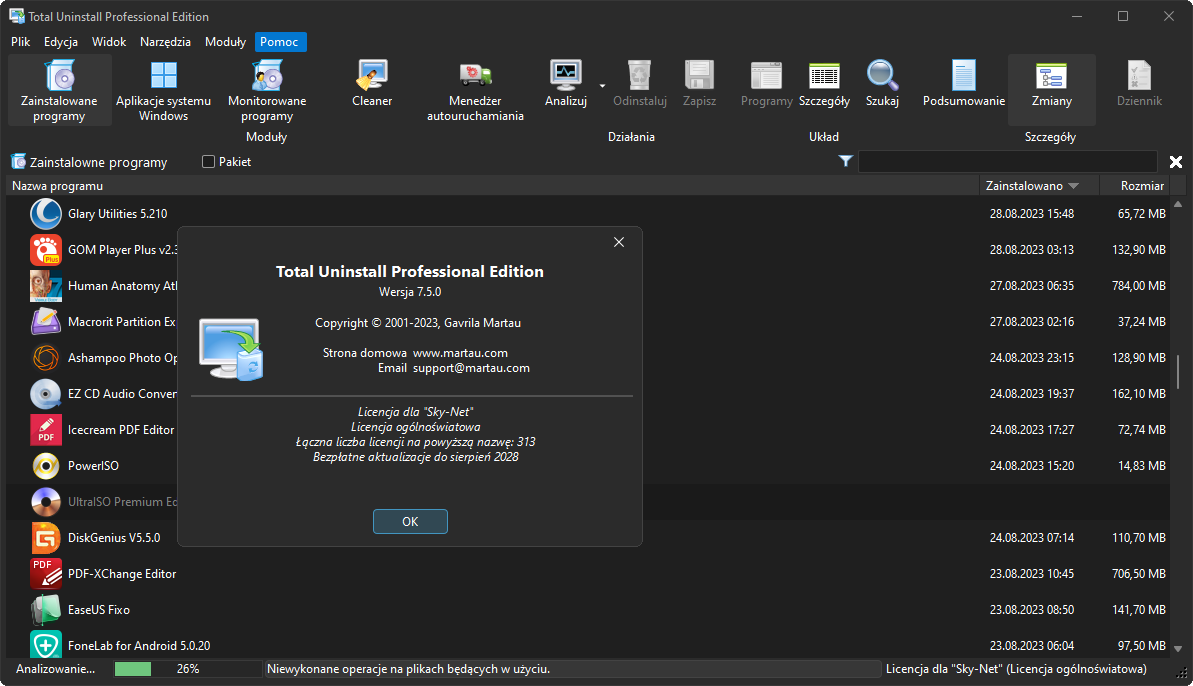Click license status bar entry
Image resolution: width=1193 pixels, height=686 pixels.
1016,669
